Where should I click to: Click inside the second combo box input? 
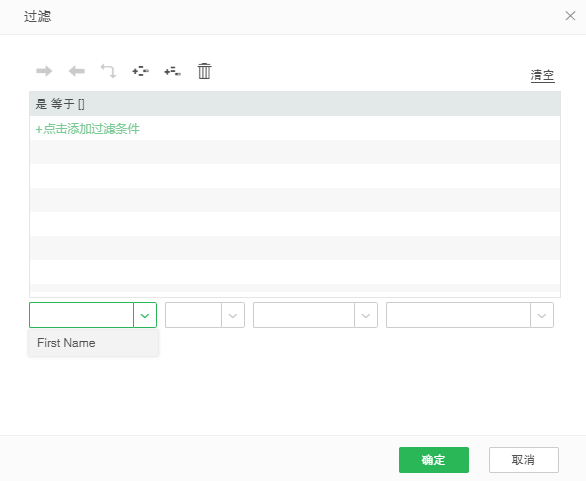[194, 315]
